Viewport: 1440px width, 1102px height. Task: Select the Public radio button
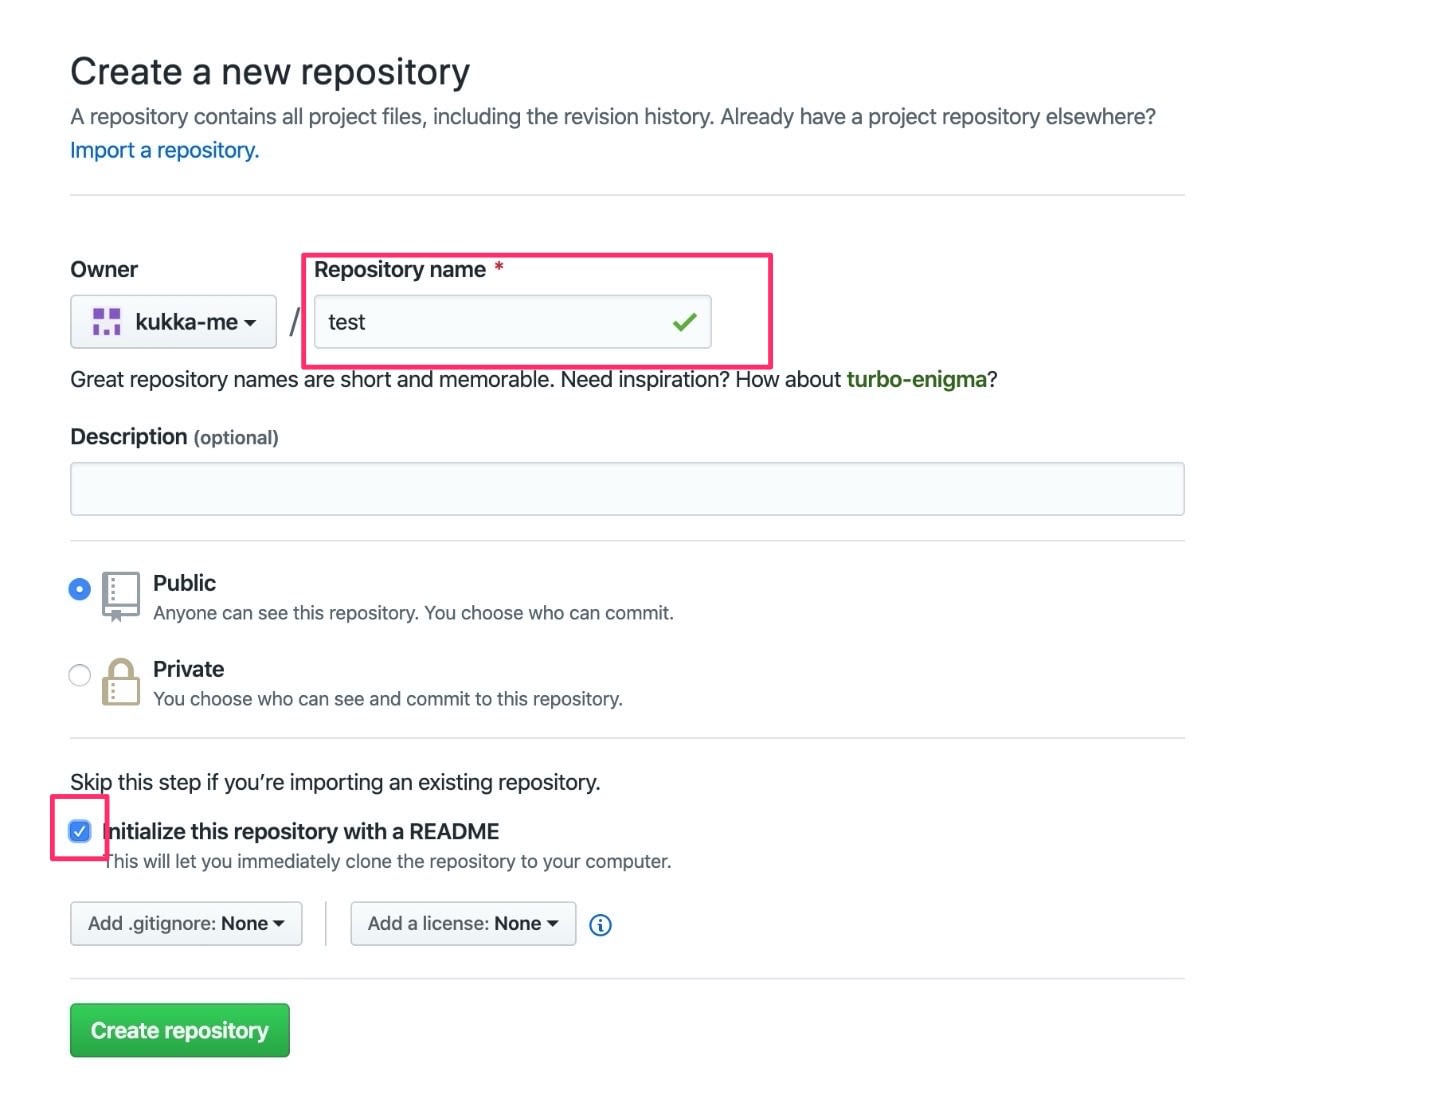80,589
